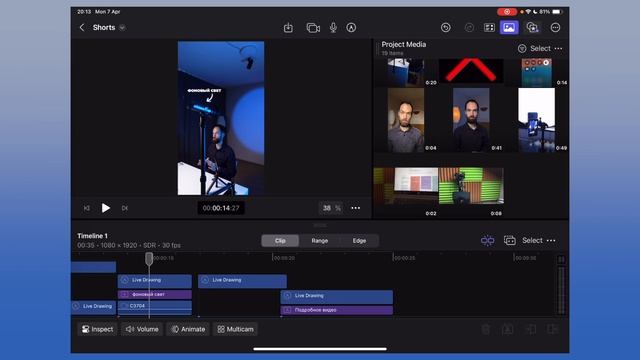640x360 pixels.
Task: Select the purple фоновый свет title clip
Action: (155, 295)
